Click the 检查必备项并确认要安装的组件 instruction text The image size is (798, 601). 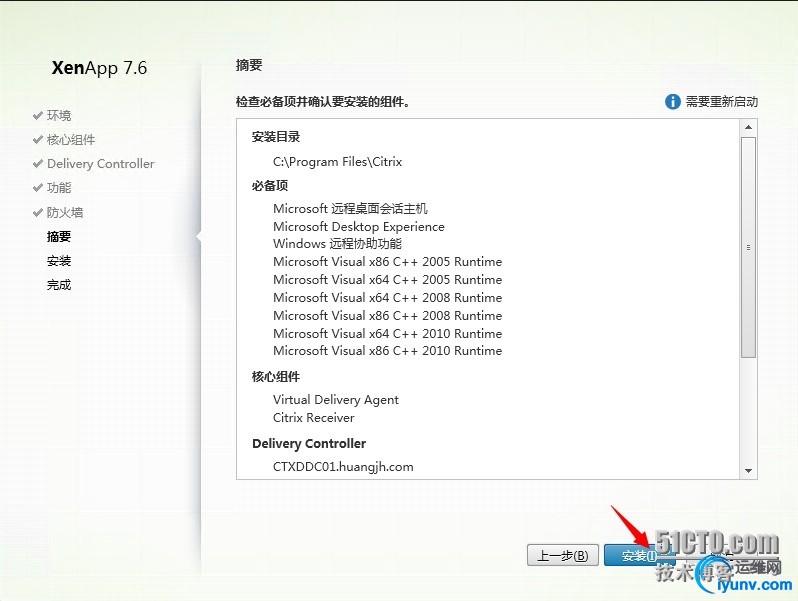click(x=323, y=102)
